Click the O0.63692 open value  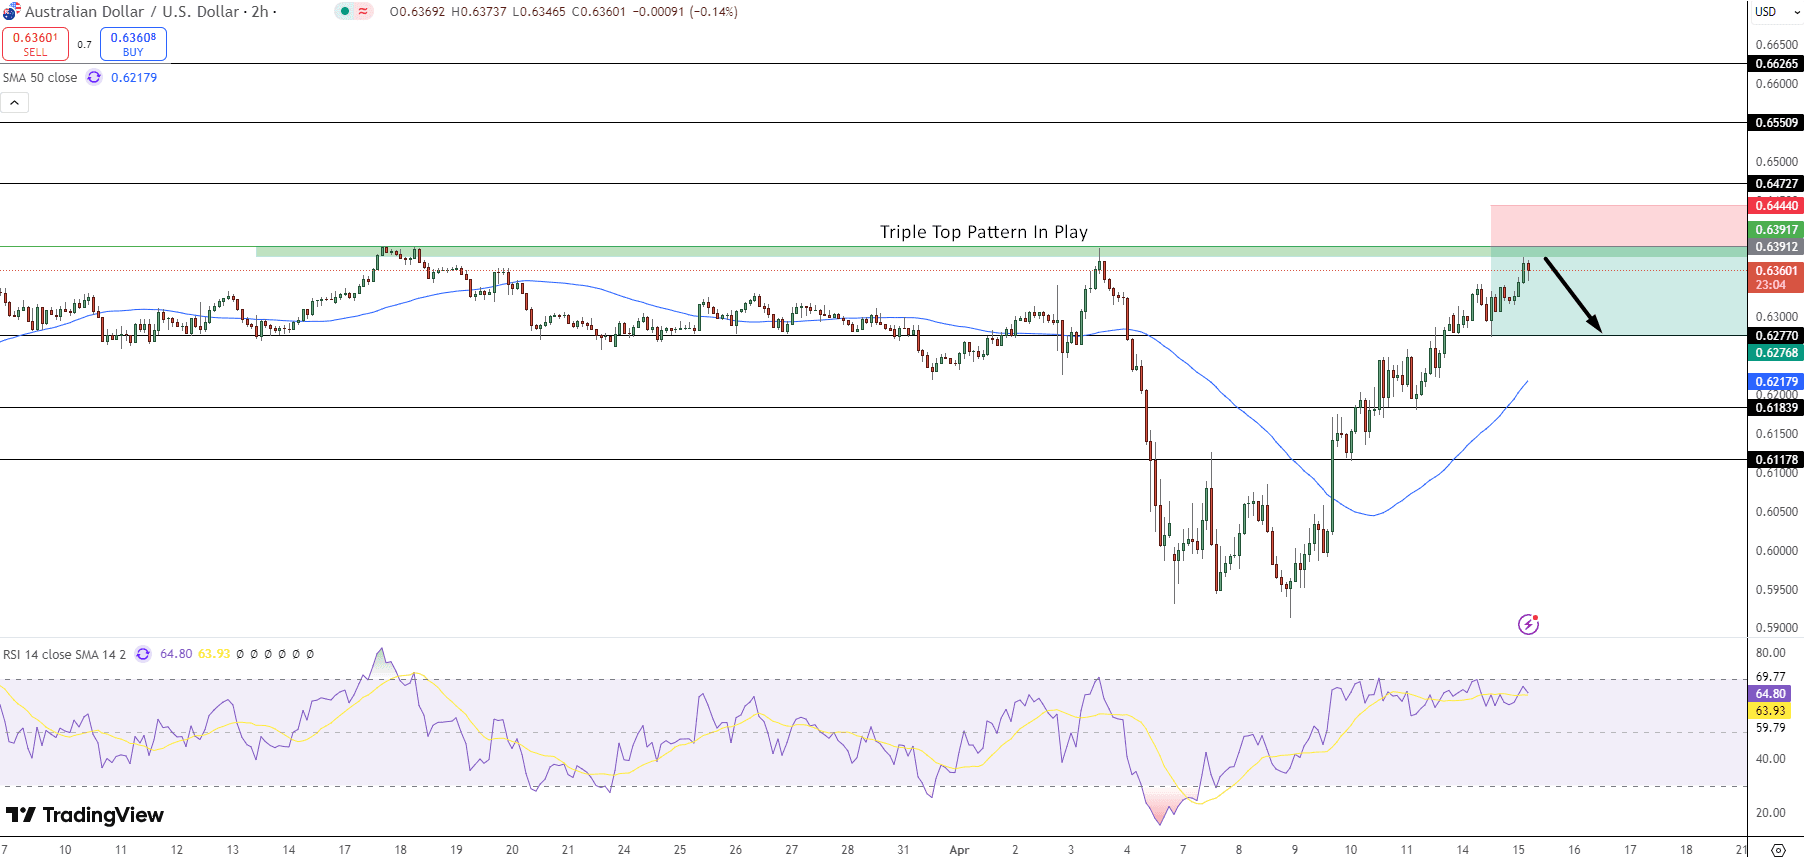point(417,12)
